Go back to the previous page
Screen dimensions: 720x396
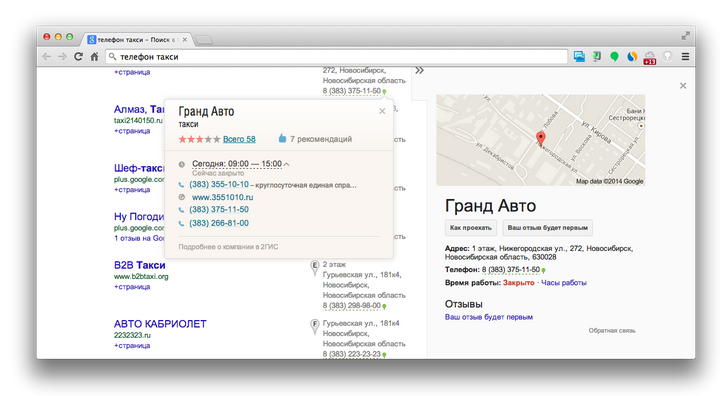(46, 57)
